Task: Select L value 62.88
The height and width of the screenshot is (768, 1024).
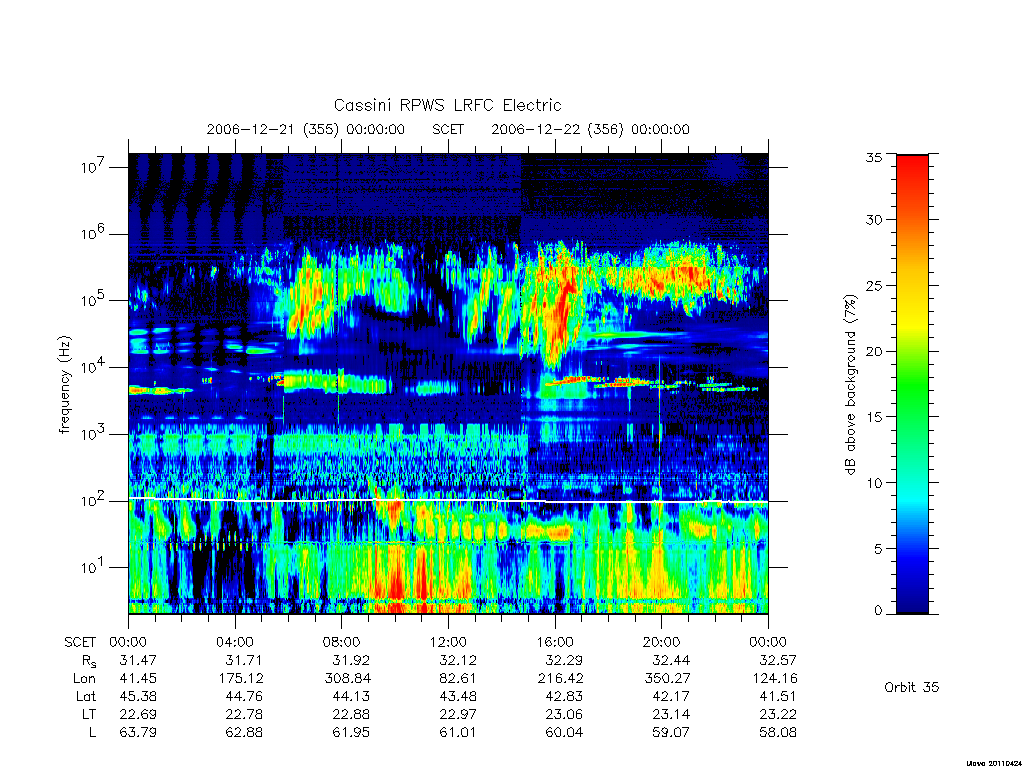Action: pyautogui.click(x=244, y=733)
